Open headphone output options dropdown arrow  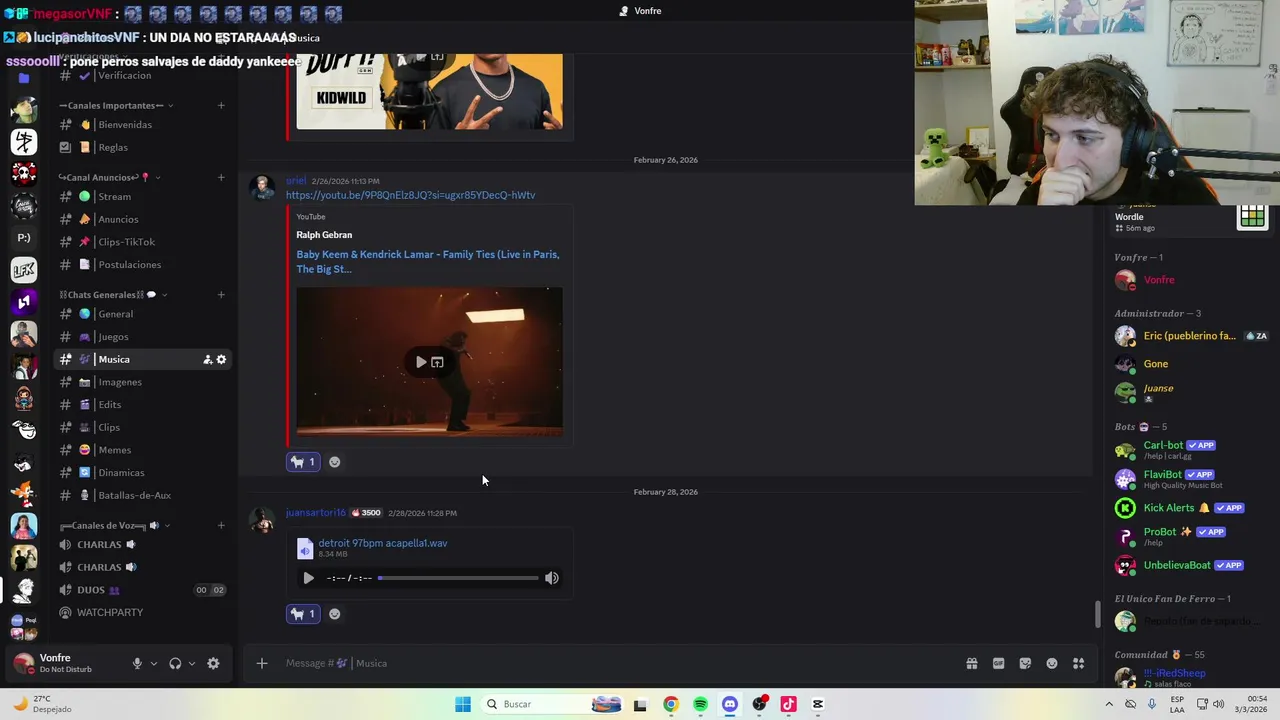[191, 663]
